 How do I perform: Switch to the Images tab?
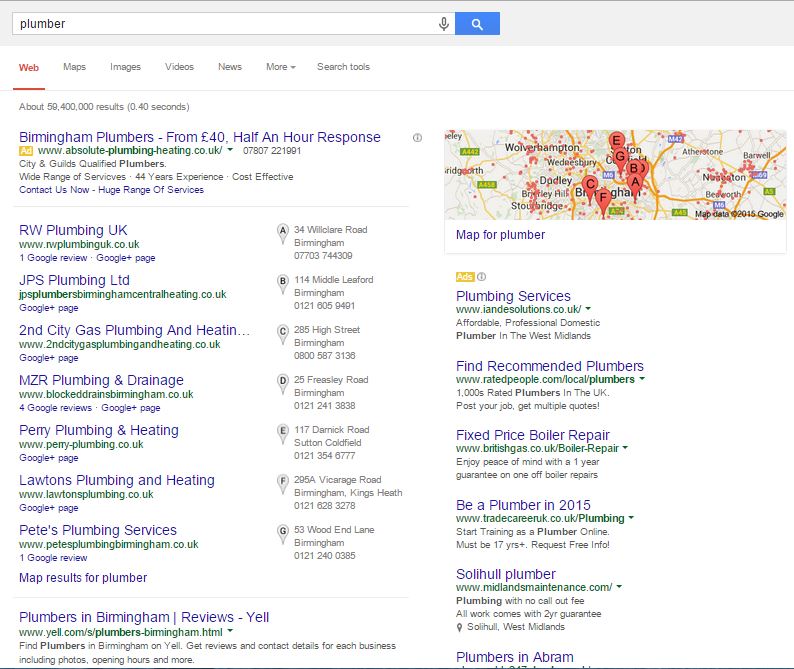(126, 67)
